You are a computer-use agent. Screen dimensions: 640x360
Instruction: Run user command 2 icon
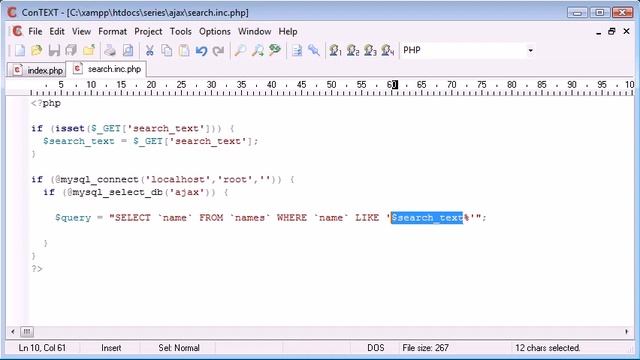tap(353, 51)
